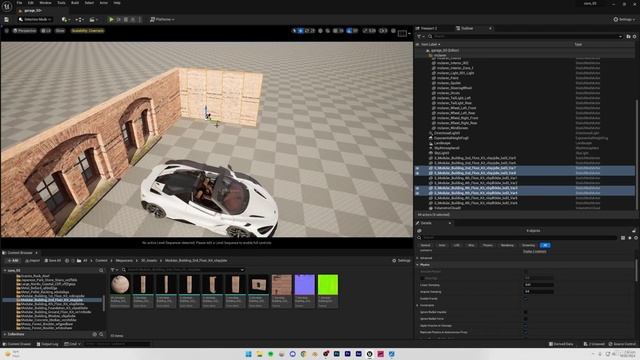Collapse the Physics section in Details
The width and height of the screenshot is (640, 360).
[x=418, y=265]
